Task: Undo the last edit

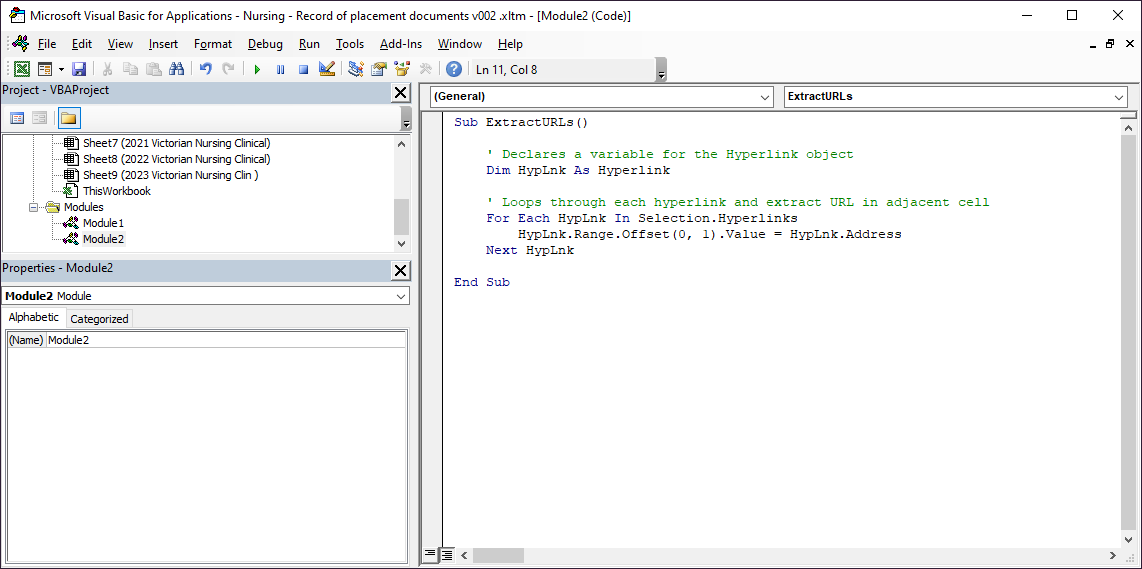Action: 205,69
